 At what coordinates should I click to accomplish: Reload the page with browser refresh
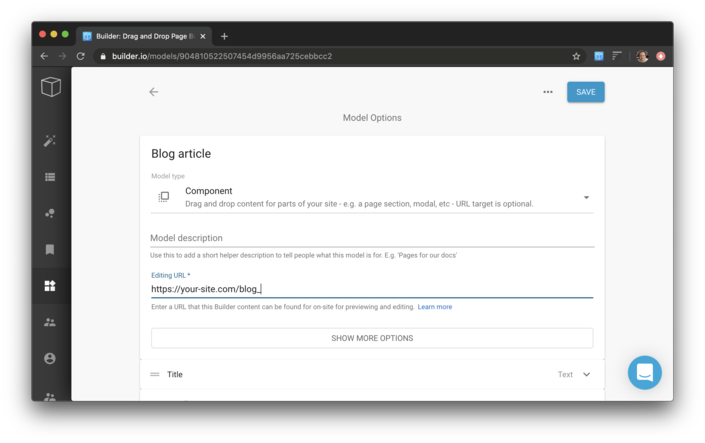tap(80, 56)
